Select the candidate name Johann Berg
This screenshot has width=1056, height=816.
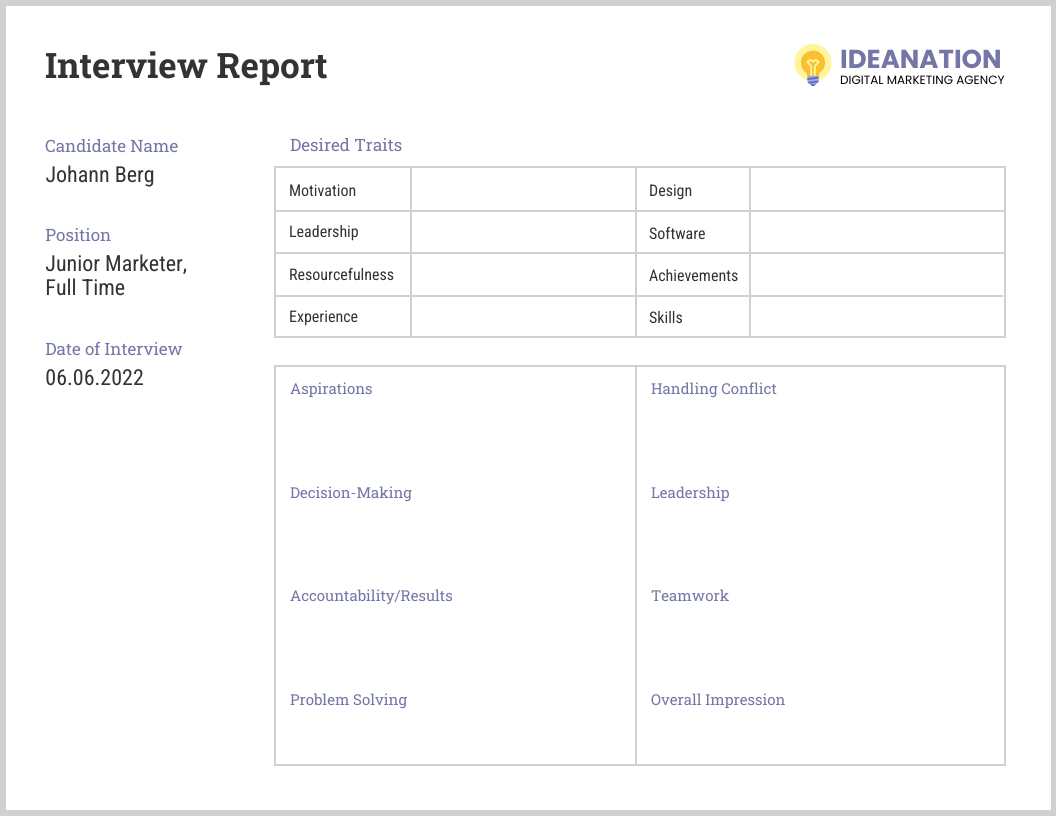pyautogui.click(x=100, y=175)
